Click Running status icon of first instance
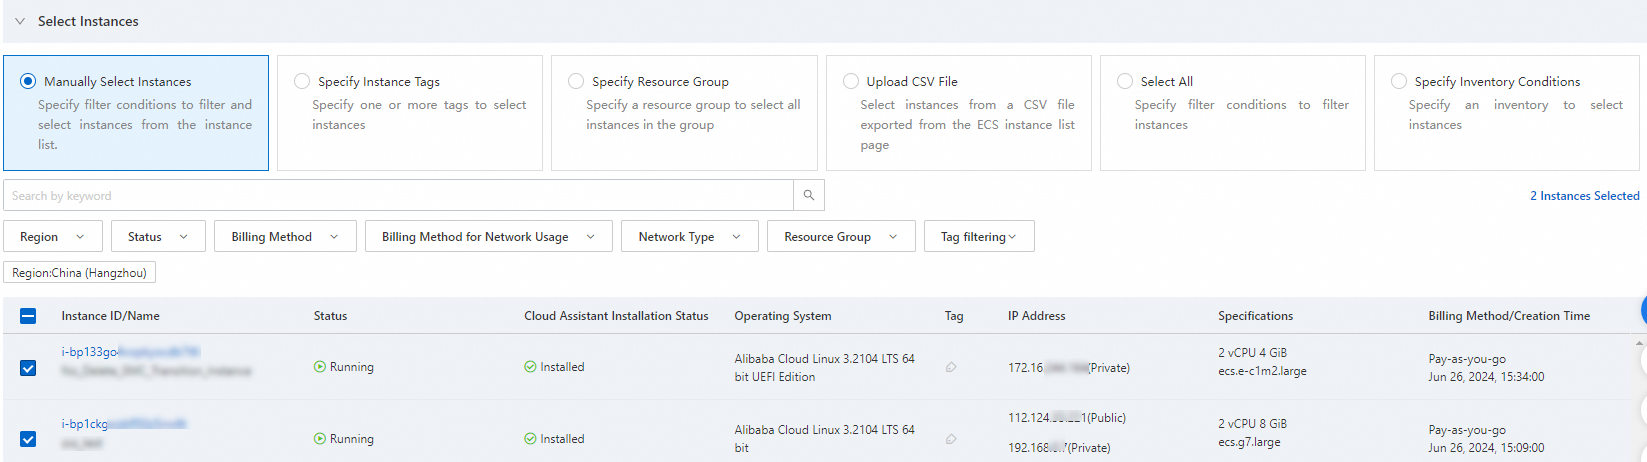The height and width of the screenshot is (462, 1647). 320,367
